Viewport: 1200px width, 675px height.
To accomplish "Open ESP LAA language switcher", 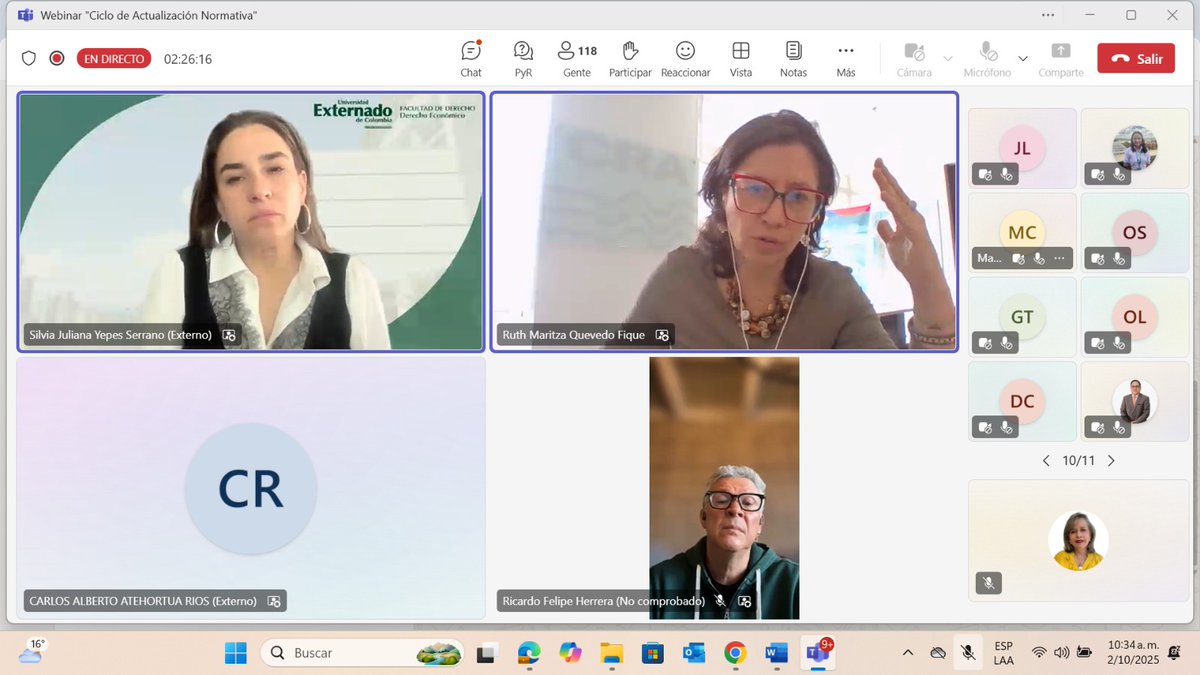I will pos(1003,653).
